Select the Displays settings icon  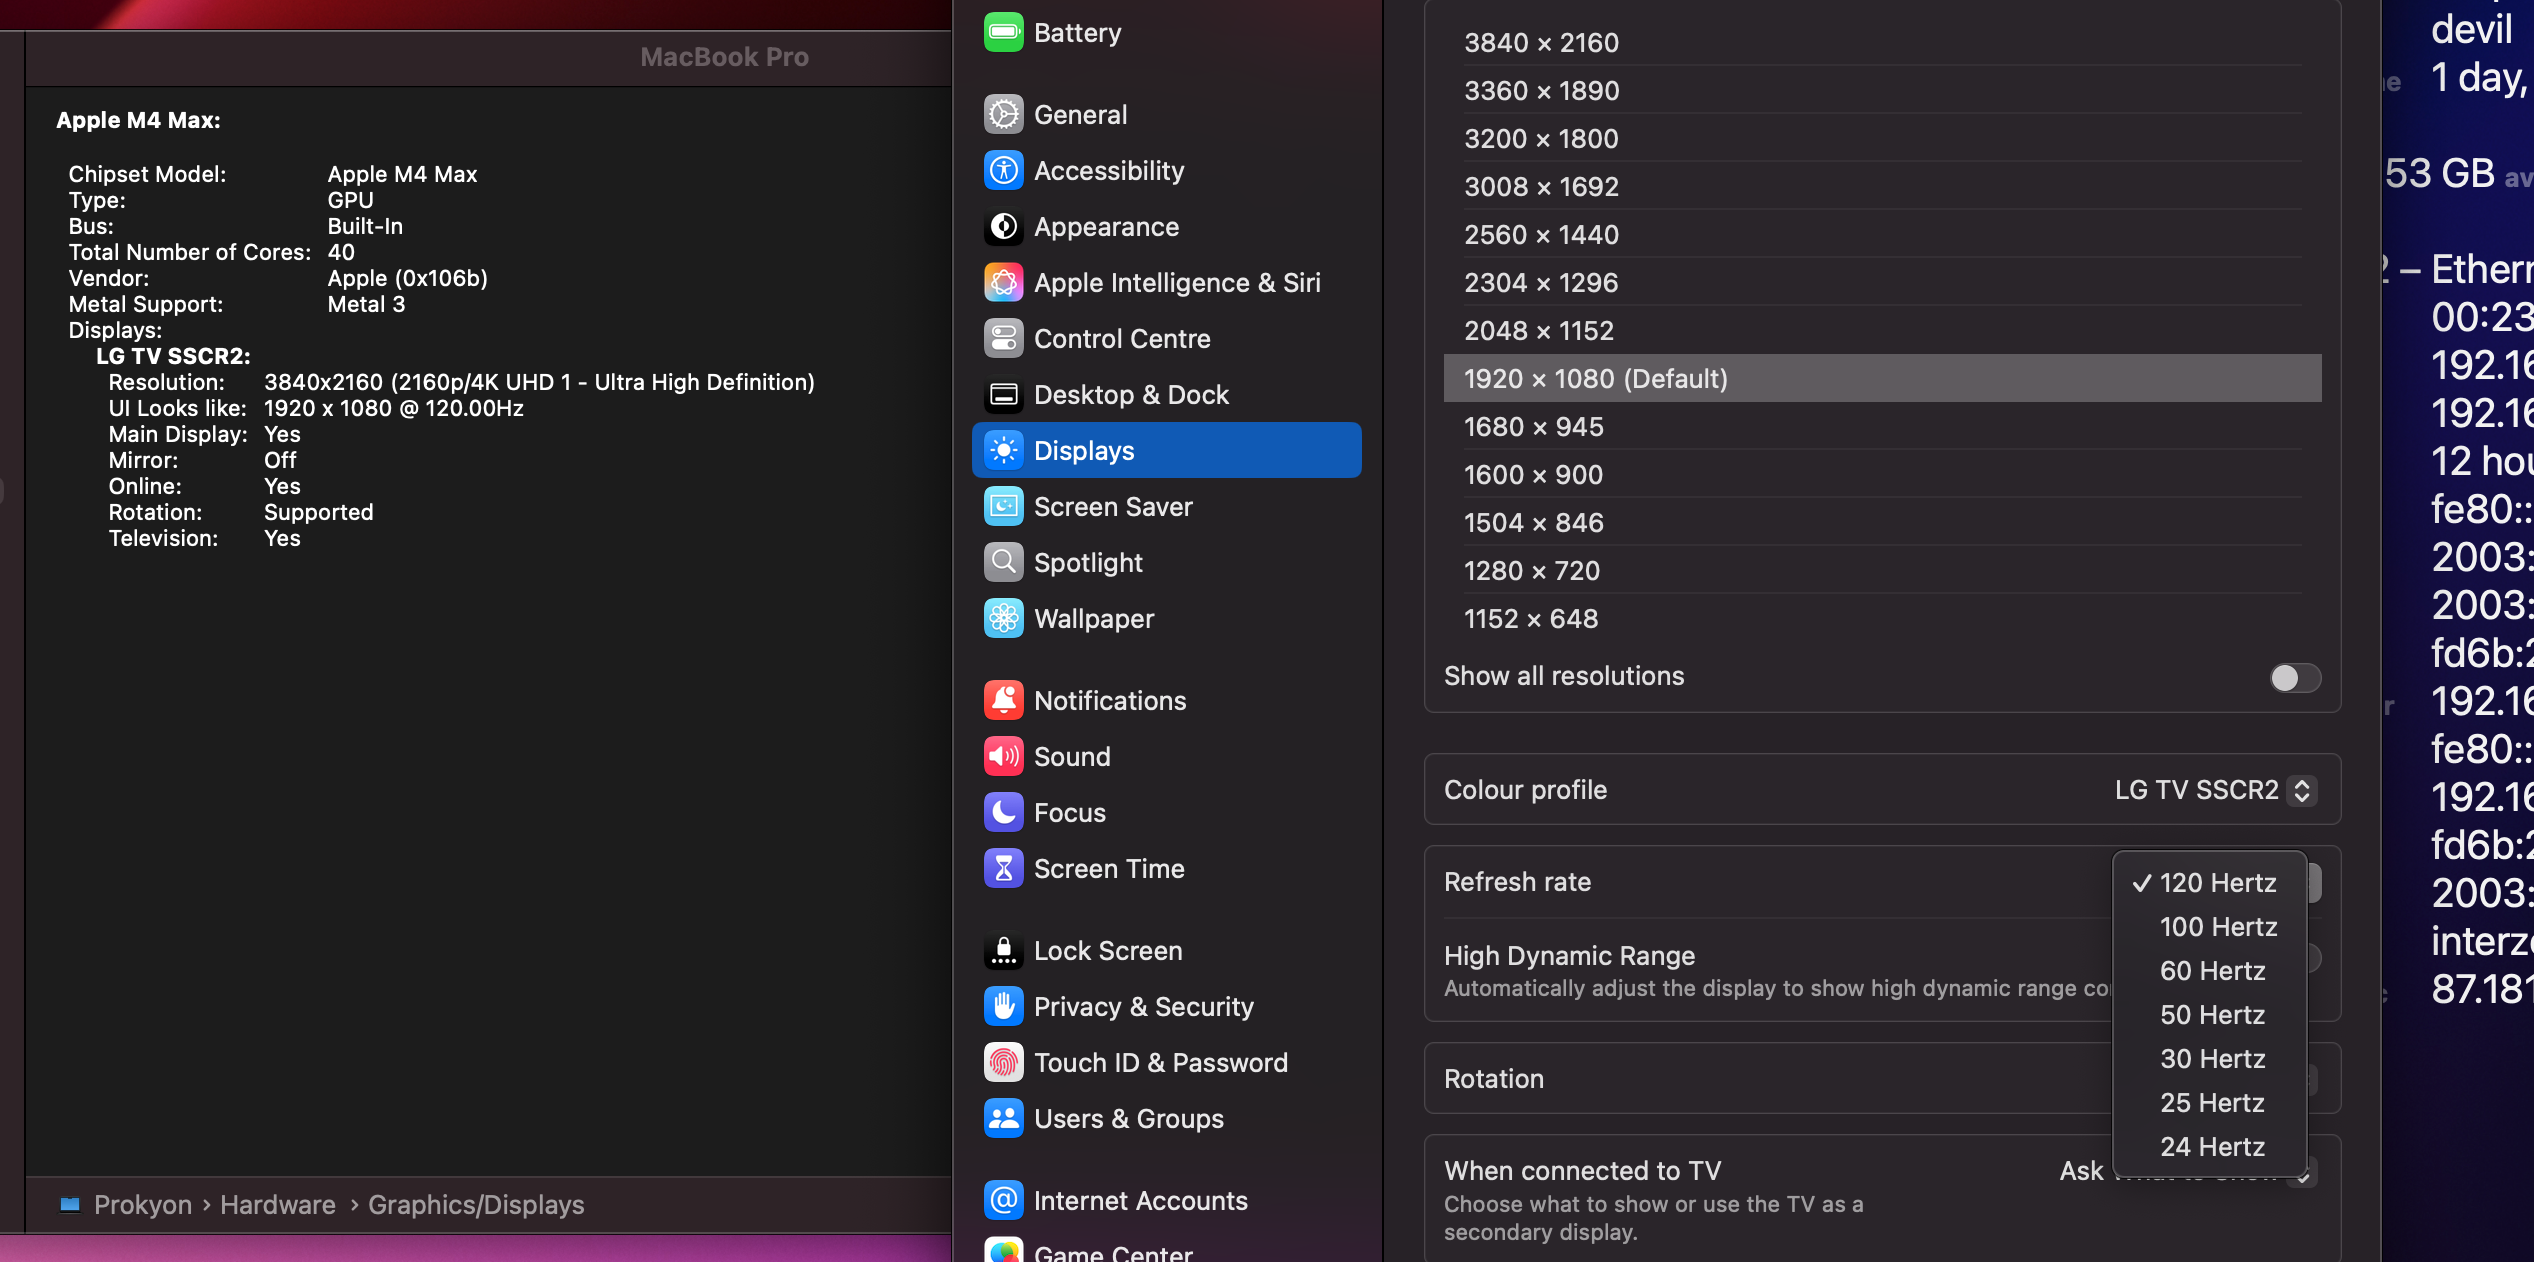(x=1004, y=450)
